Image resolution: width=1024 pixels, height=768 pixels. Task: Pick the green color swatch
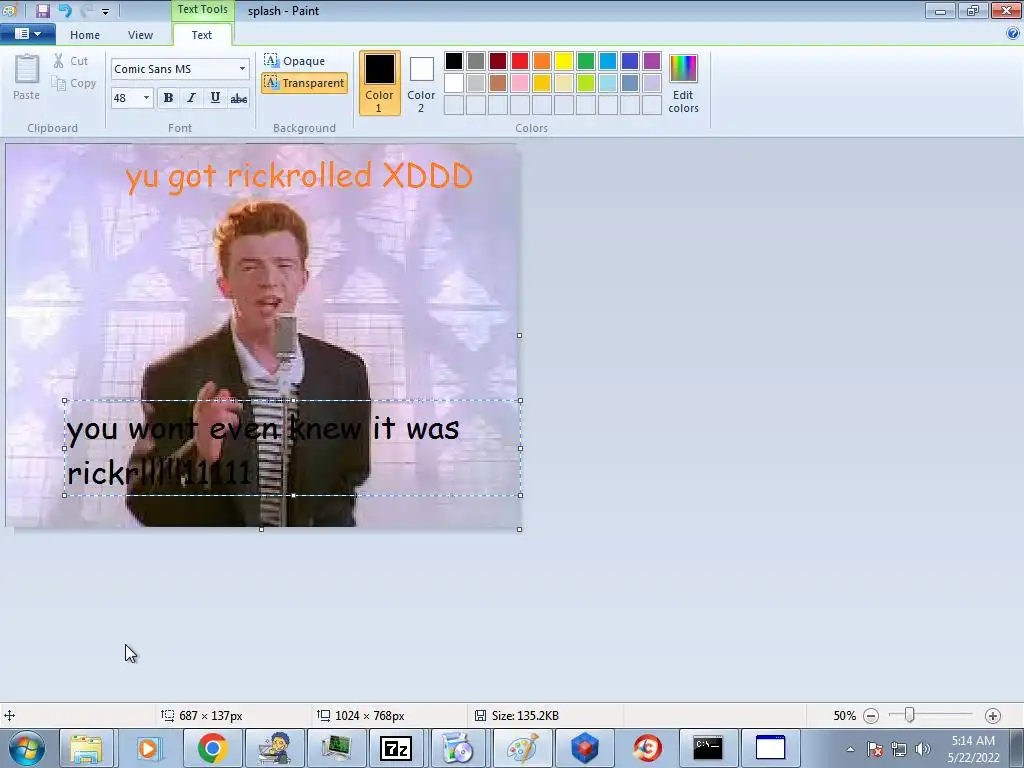pos(586,61)
